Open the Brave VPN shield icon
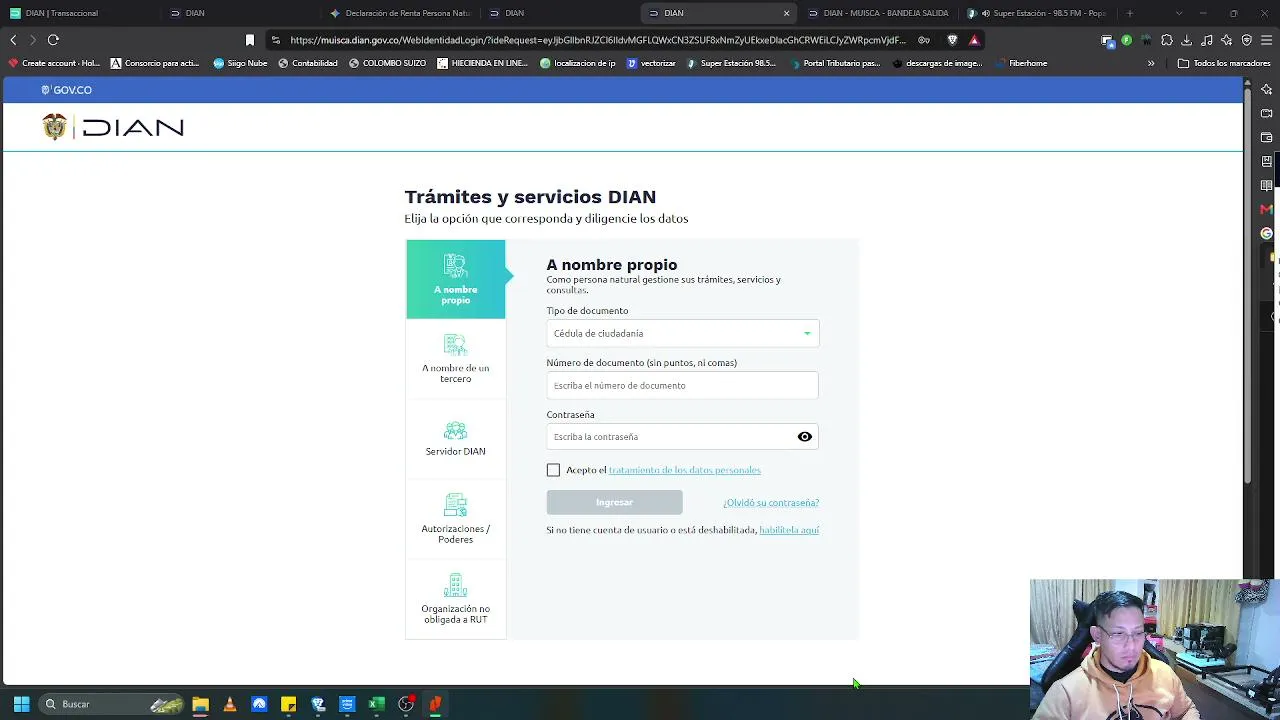 1246,40
